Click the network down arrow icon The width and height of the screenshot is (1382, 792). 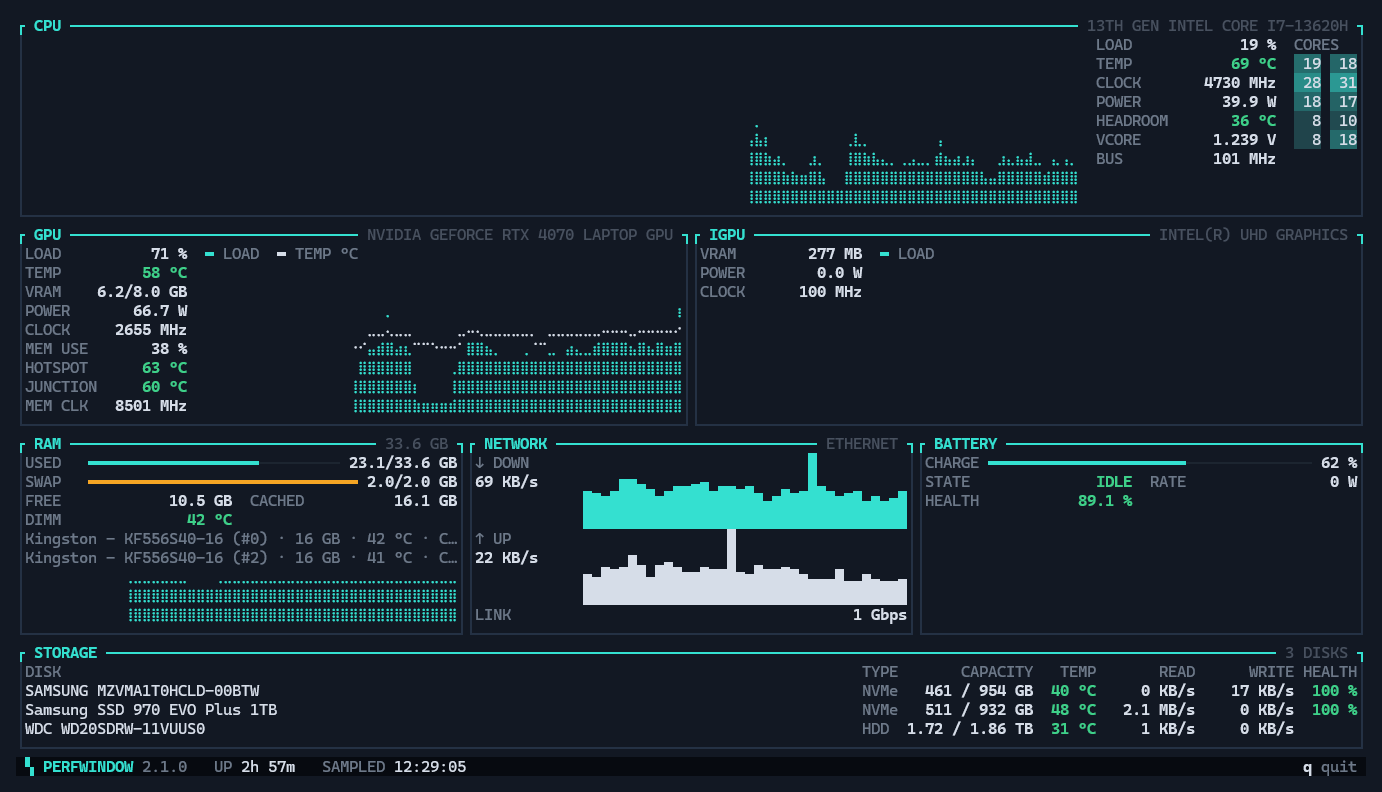click(479, 463)
